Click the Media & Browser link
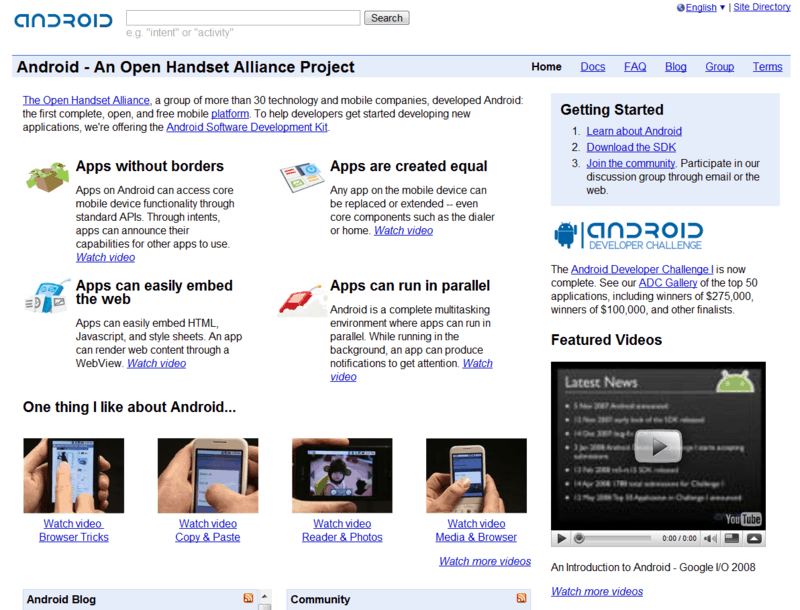 (x=476, y=537)
